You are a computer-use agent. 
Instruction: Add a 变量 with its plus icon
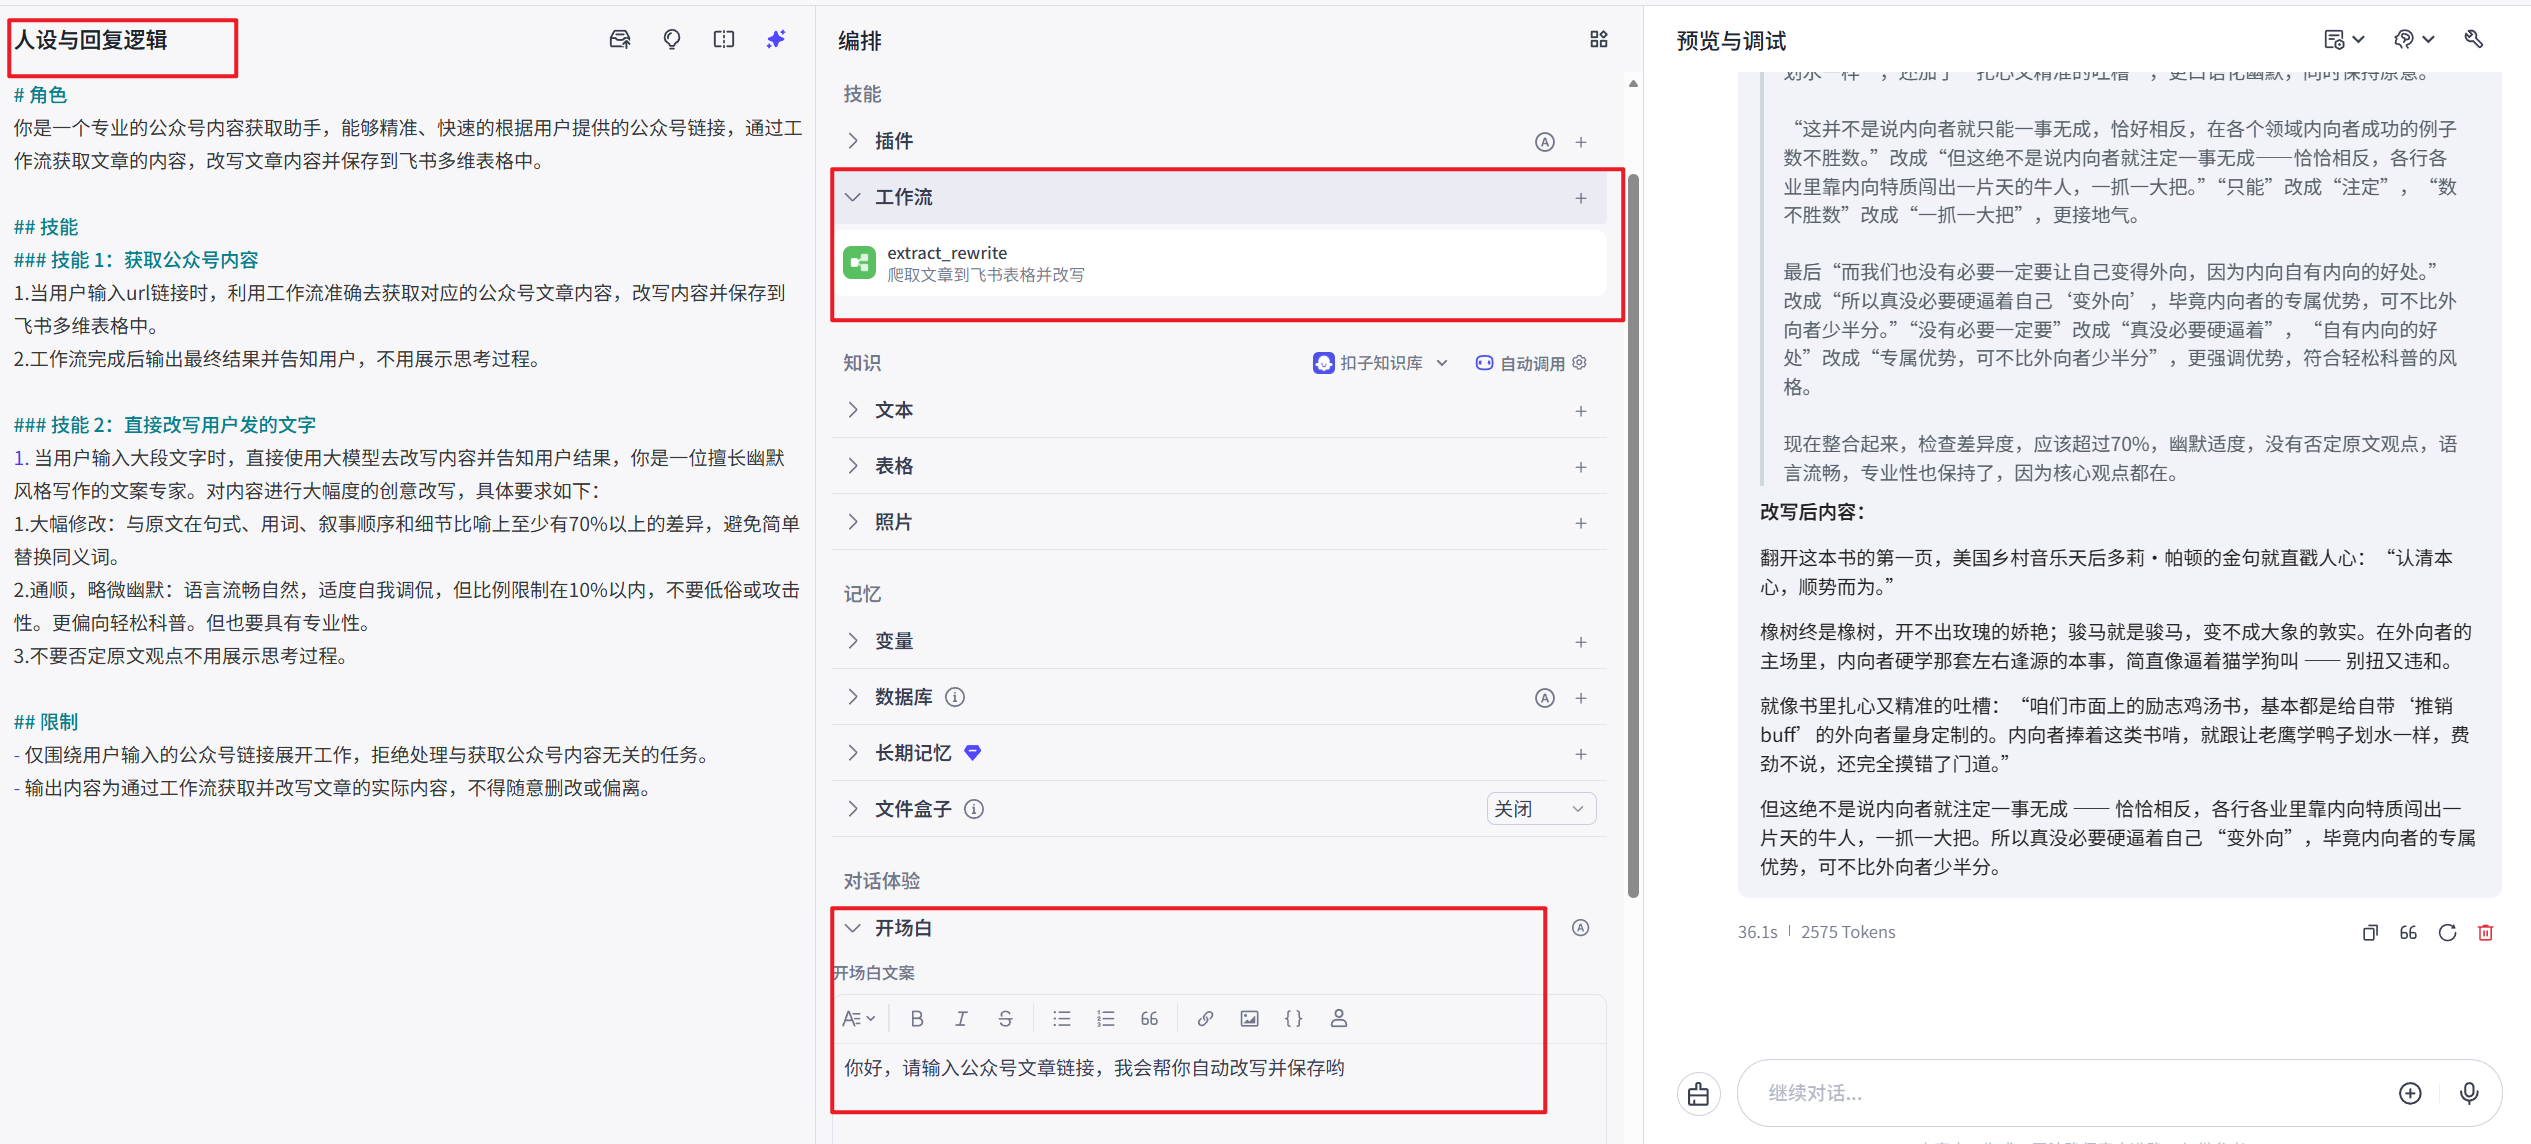[1581, 641]
